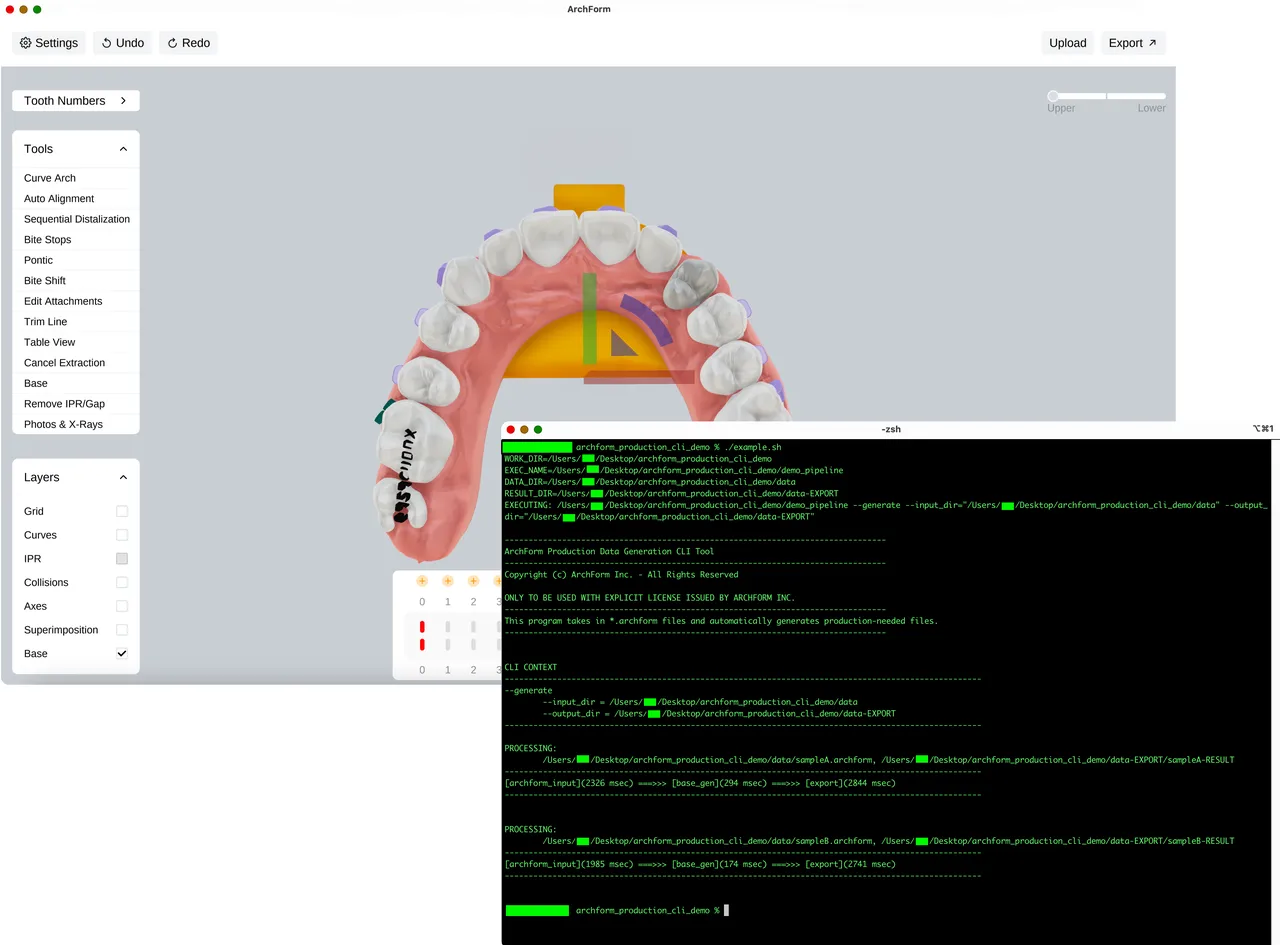This screenshot has height=945, width=1280.
Task: Collapse the Layers panel
Action: (x=123, y=478)
